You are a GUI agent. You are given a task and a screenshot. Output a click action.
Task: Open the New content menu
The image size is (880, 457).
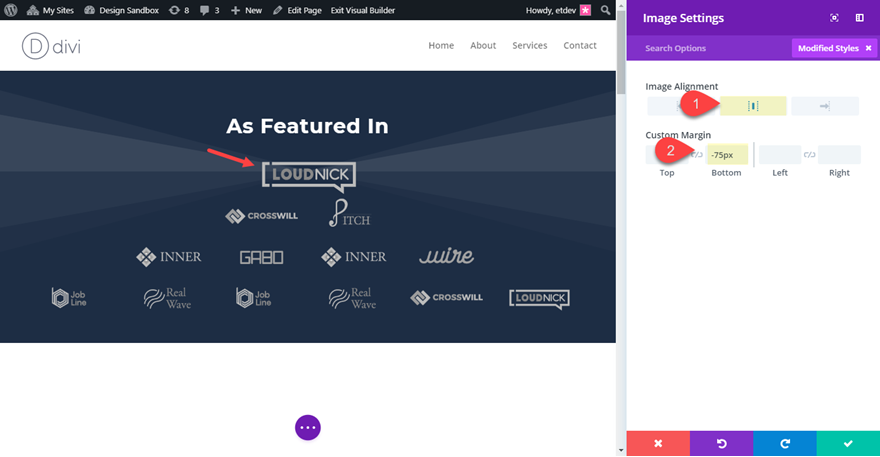click(246, 10)
